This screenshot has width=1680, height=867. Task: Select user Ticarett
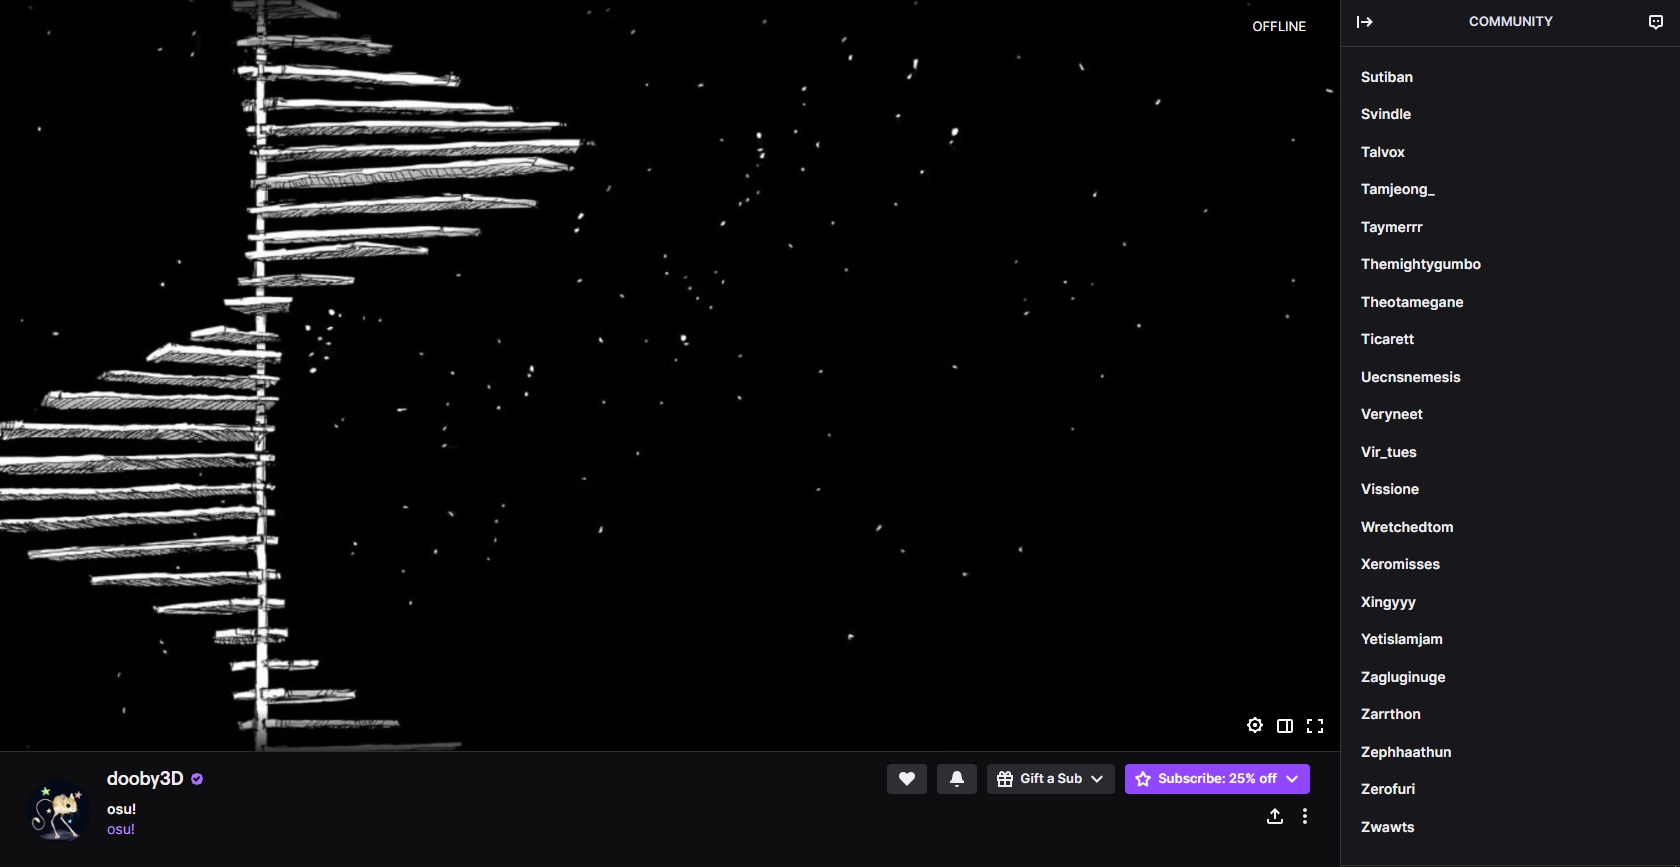pyautogui.click(x=1387, y=339)
